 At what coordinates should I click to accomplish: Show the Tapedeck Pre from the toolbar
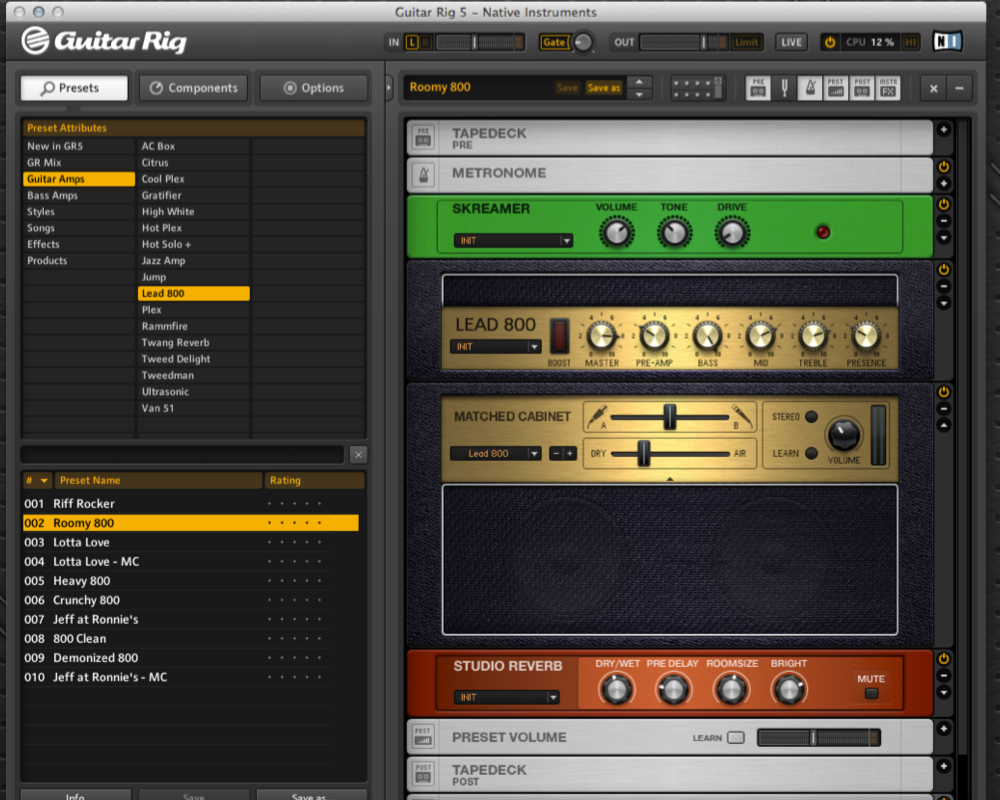pyautogui.click(x=758, y=87)
